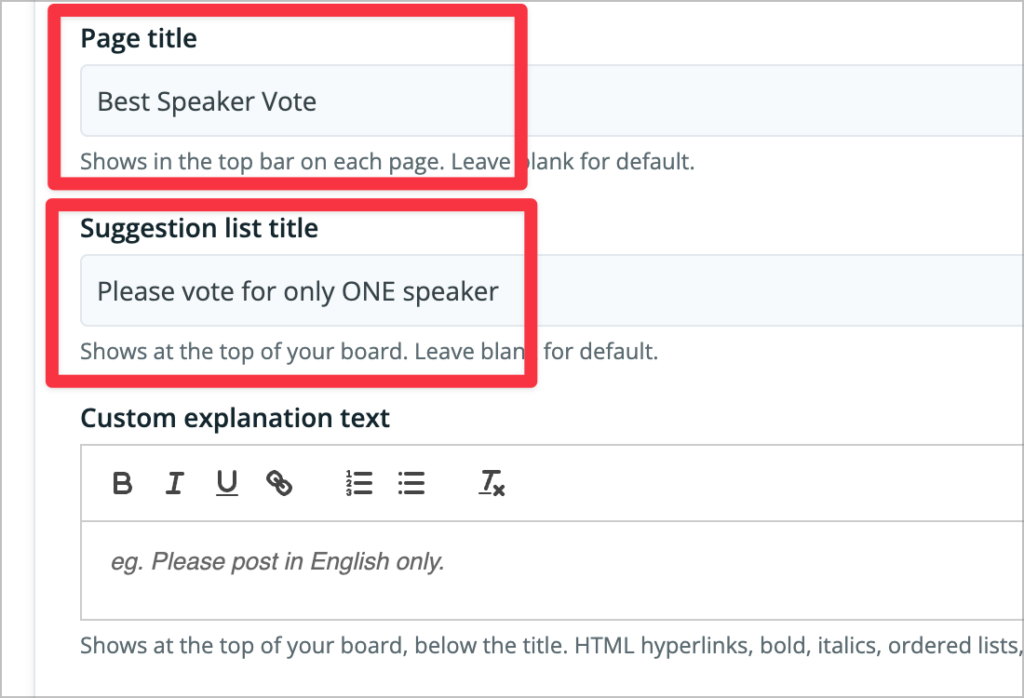Click the HTML hyperlinks help text below the editor
The height and width of the screenshot is (698, 1024).
[552, 645]
